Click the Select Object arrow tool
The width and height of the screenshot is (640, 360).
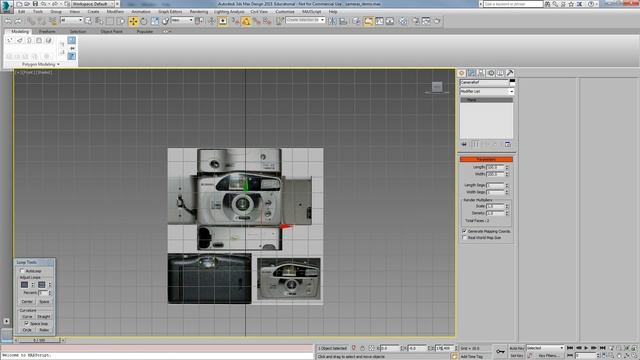point(89,21)
